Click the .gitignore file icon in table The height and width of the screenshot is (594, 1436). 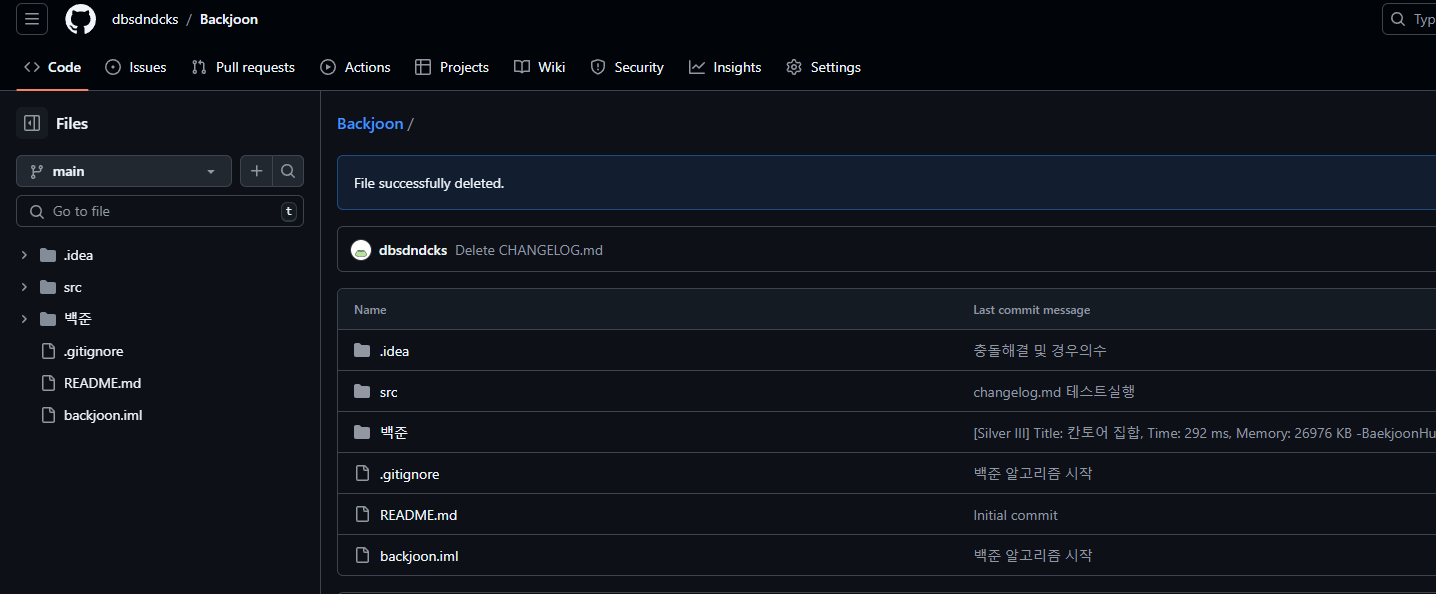362,474
